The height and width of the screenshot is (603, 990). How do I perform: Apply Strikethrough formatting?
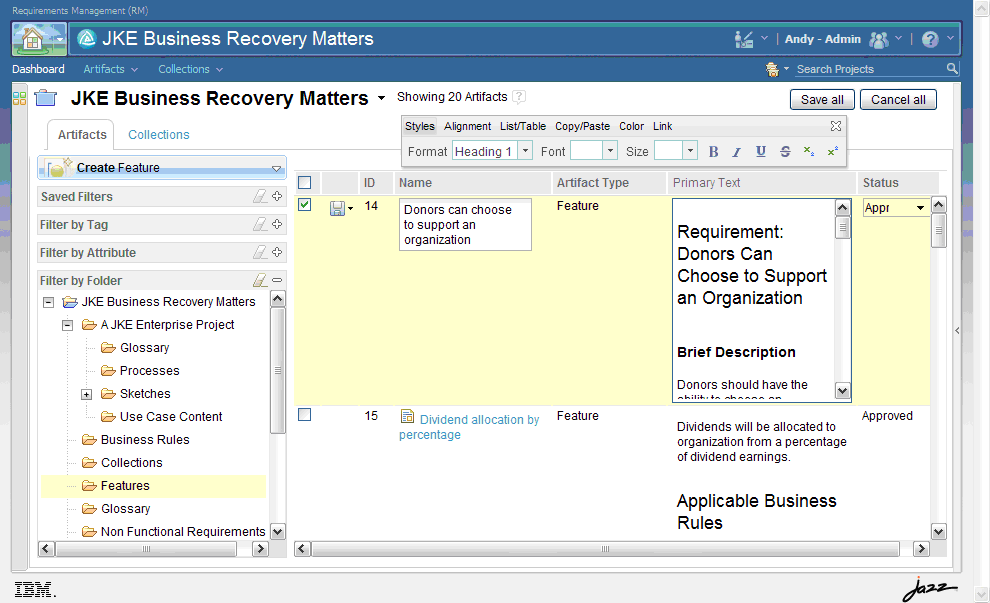pyautogui.click(x=785, y=152)
